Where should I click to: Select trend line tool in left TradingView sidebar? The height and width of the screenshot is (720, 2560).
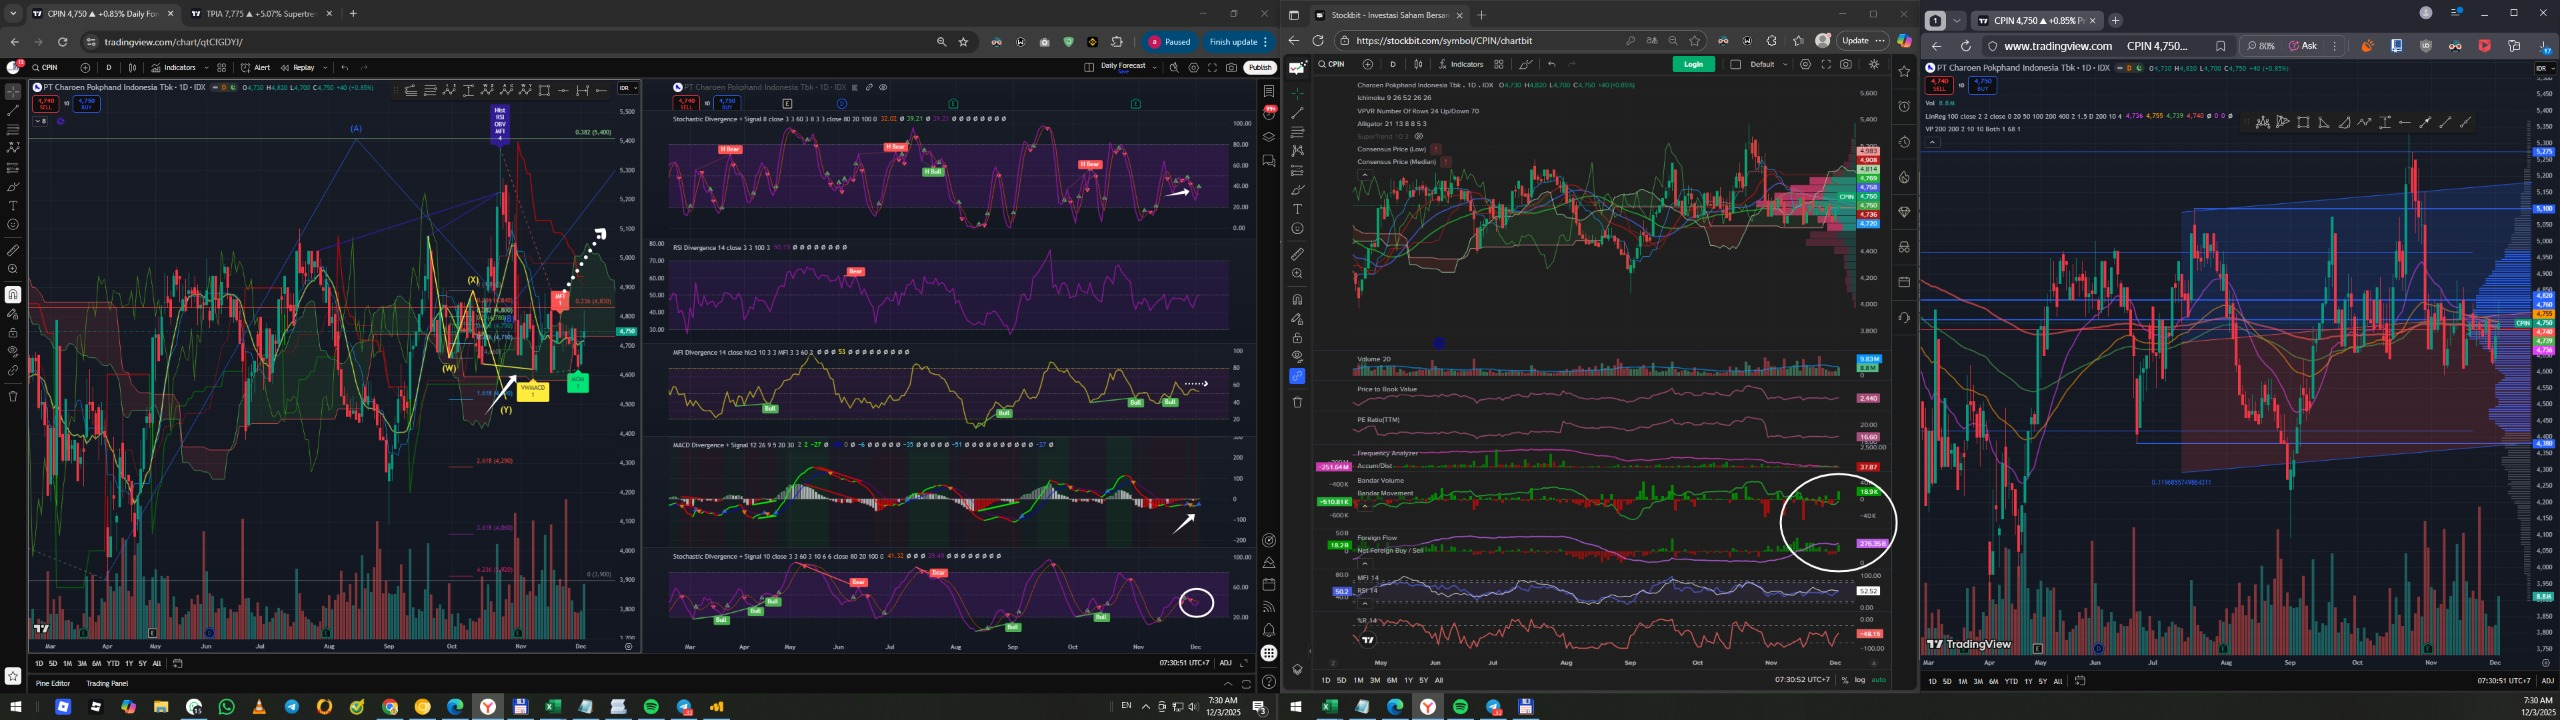coord(13,111)
